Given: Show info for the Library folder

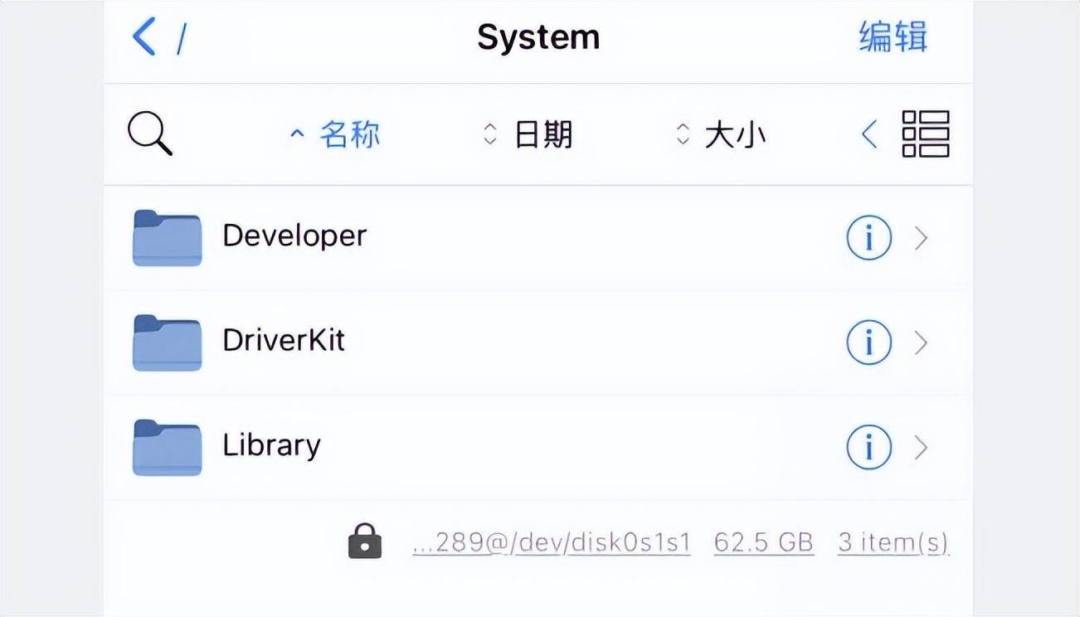Looking at the screenshot, I should point(869,447).
